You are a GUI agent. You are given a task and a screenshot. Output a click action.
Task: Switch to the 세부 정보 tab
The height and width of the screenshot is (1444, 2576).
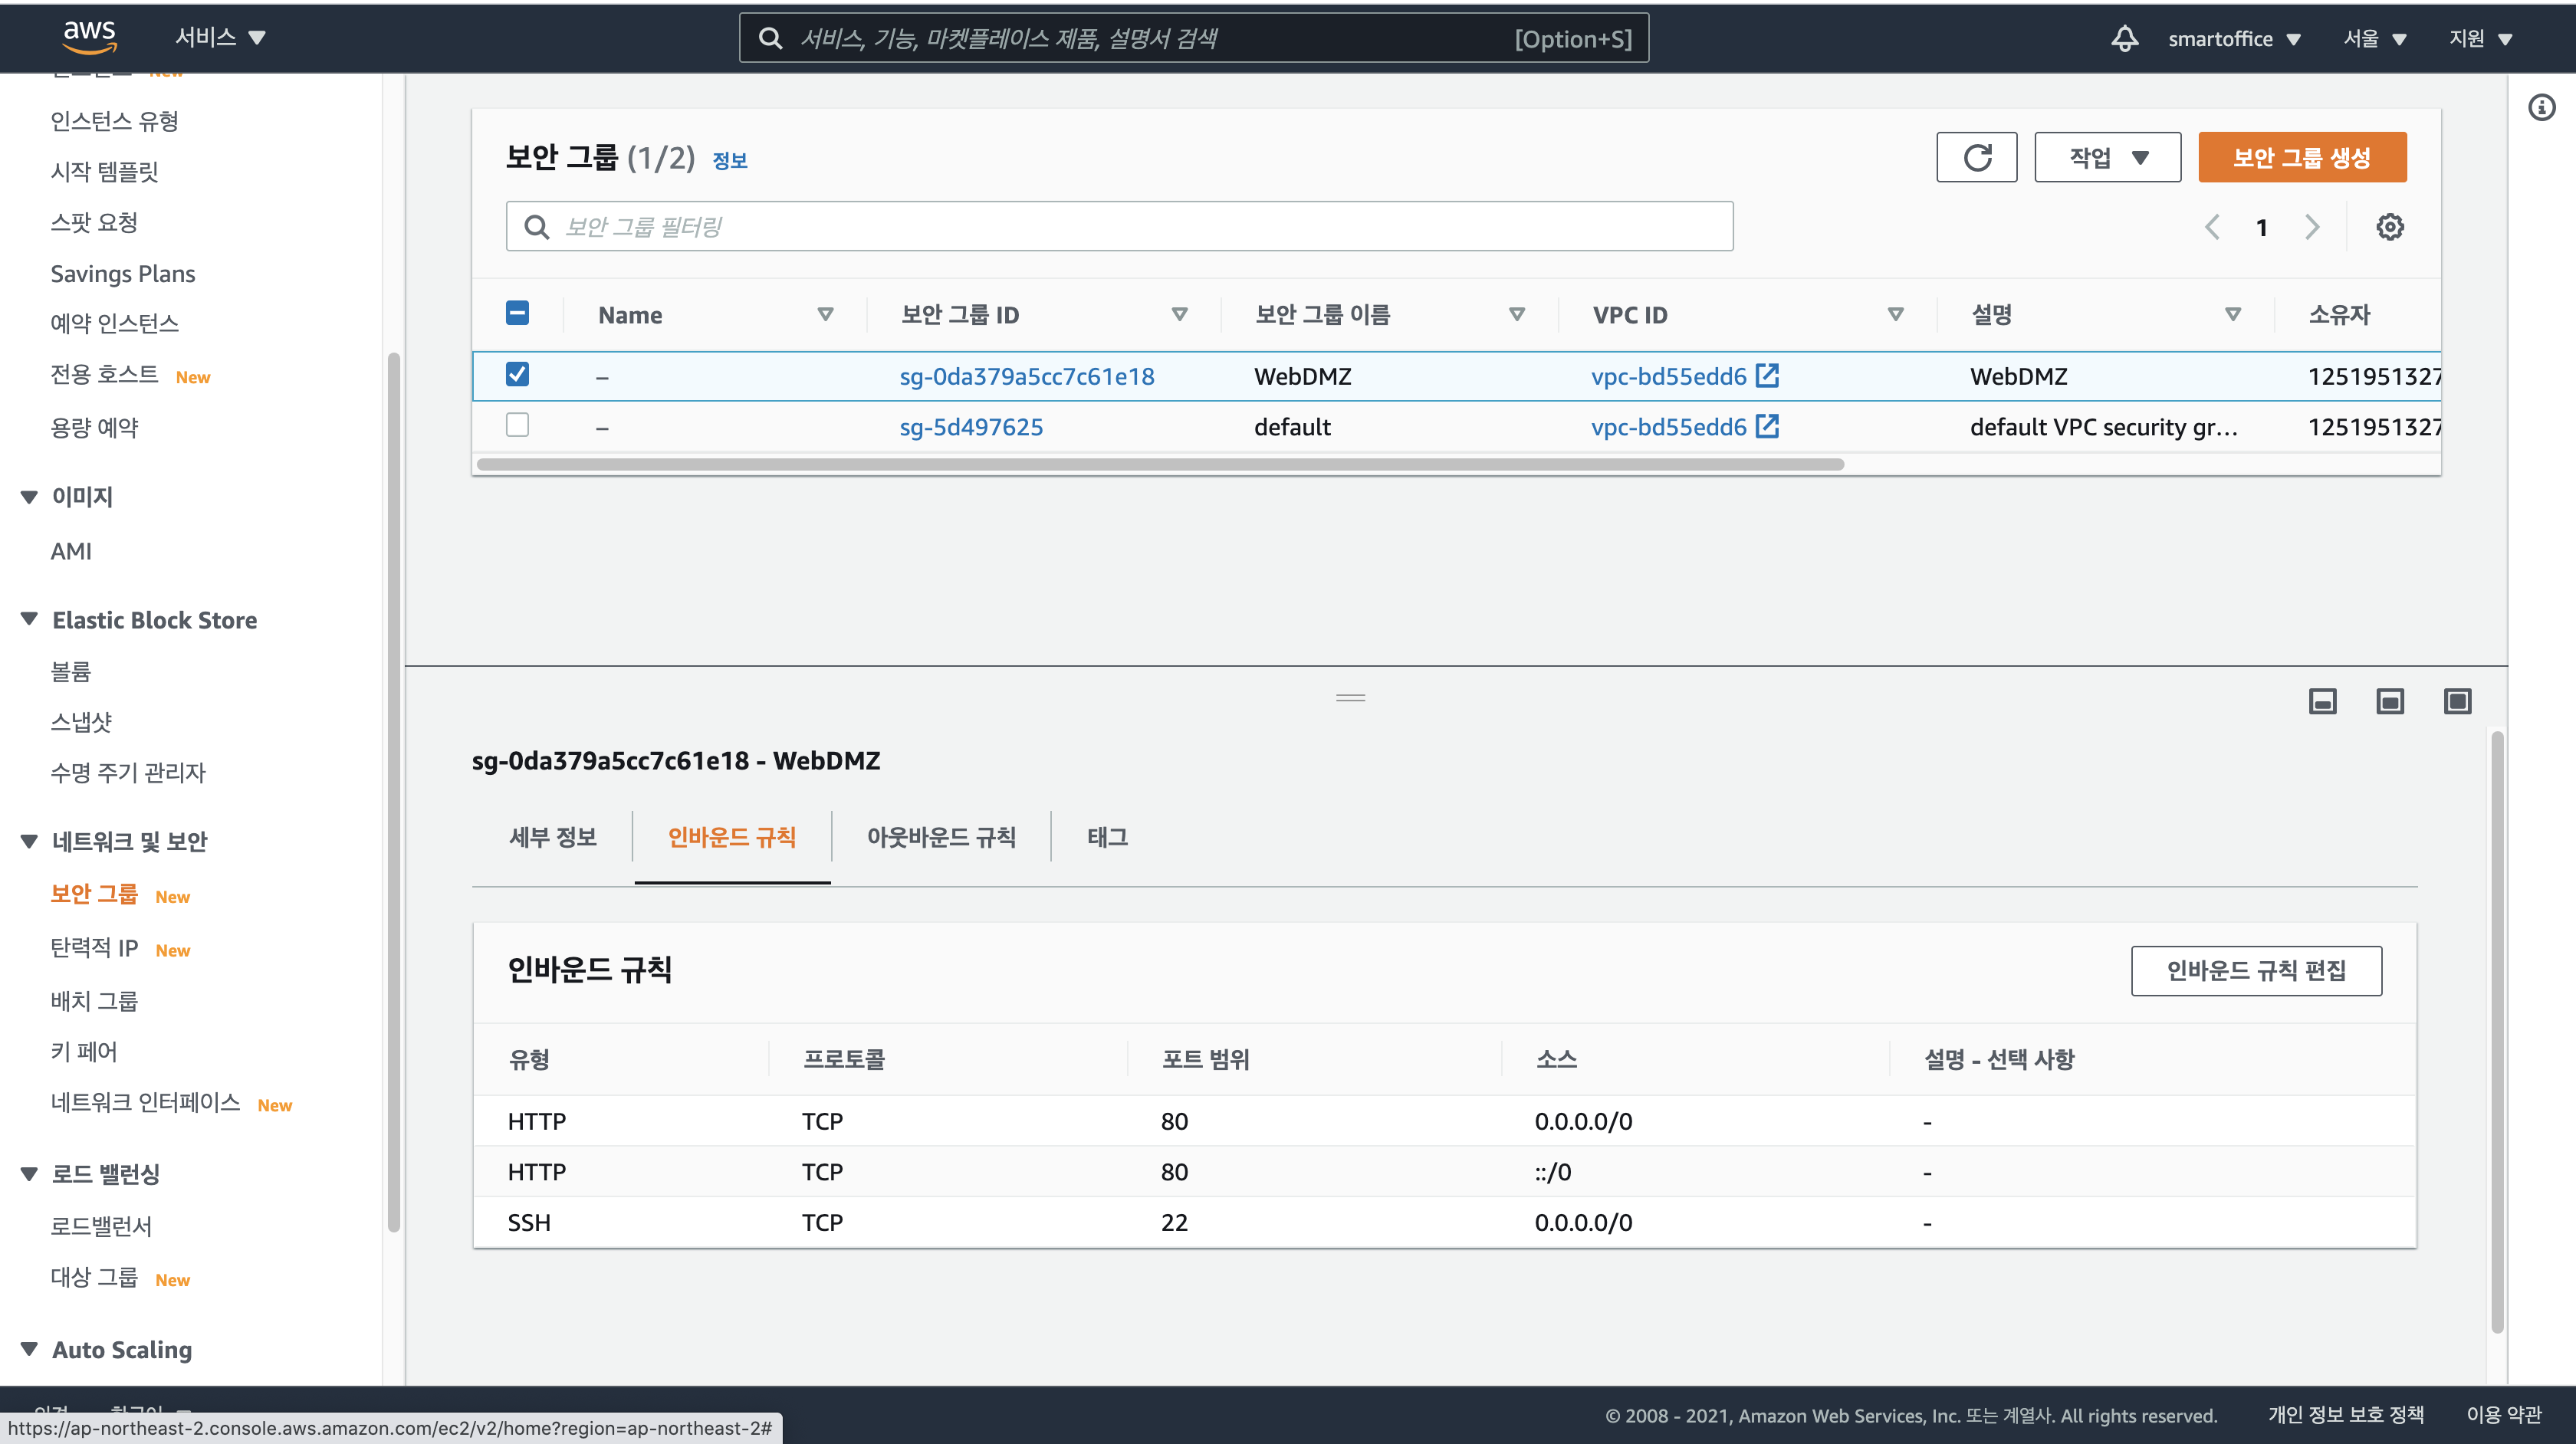coord(552,837)
